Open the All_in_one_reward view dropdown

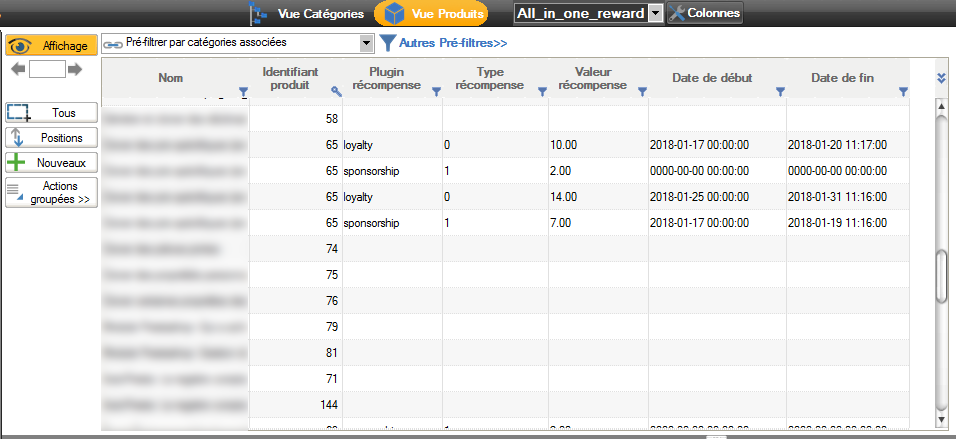pos(655,13)
